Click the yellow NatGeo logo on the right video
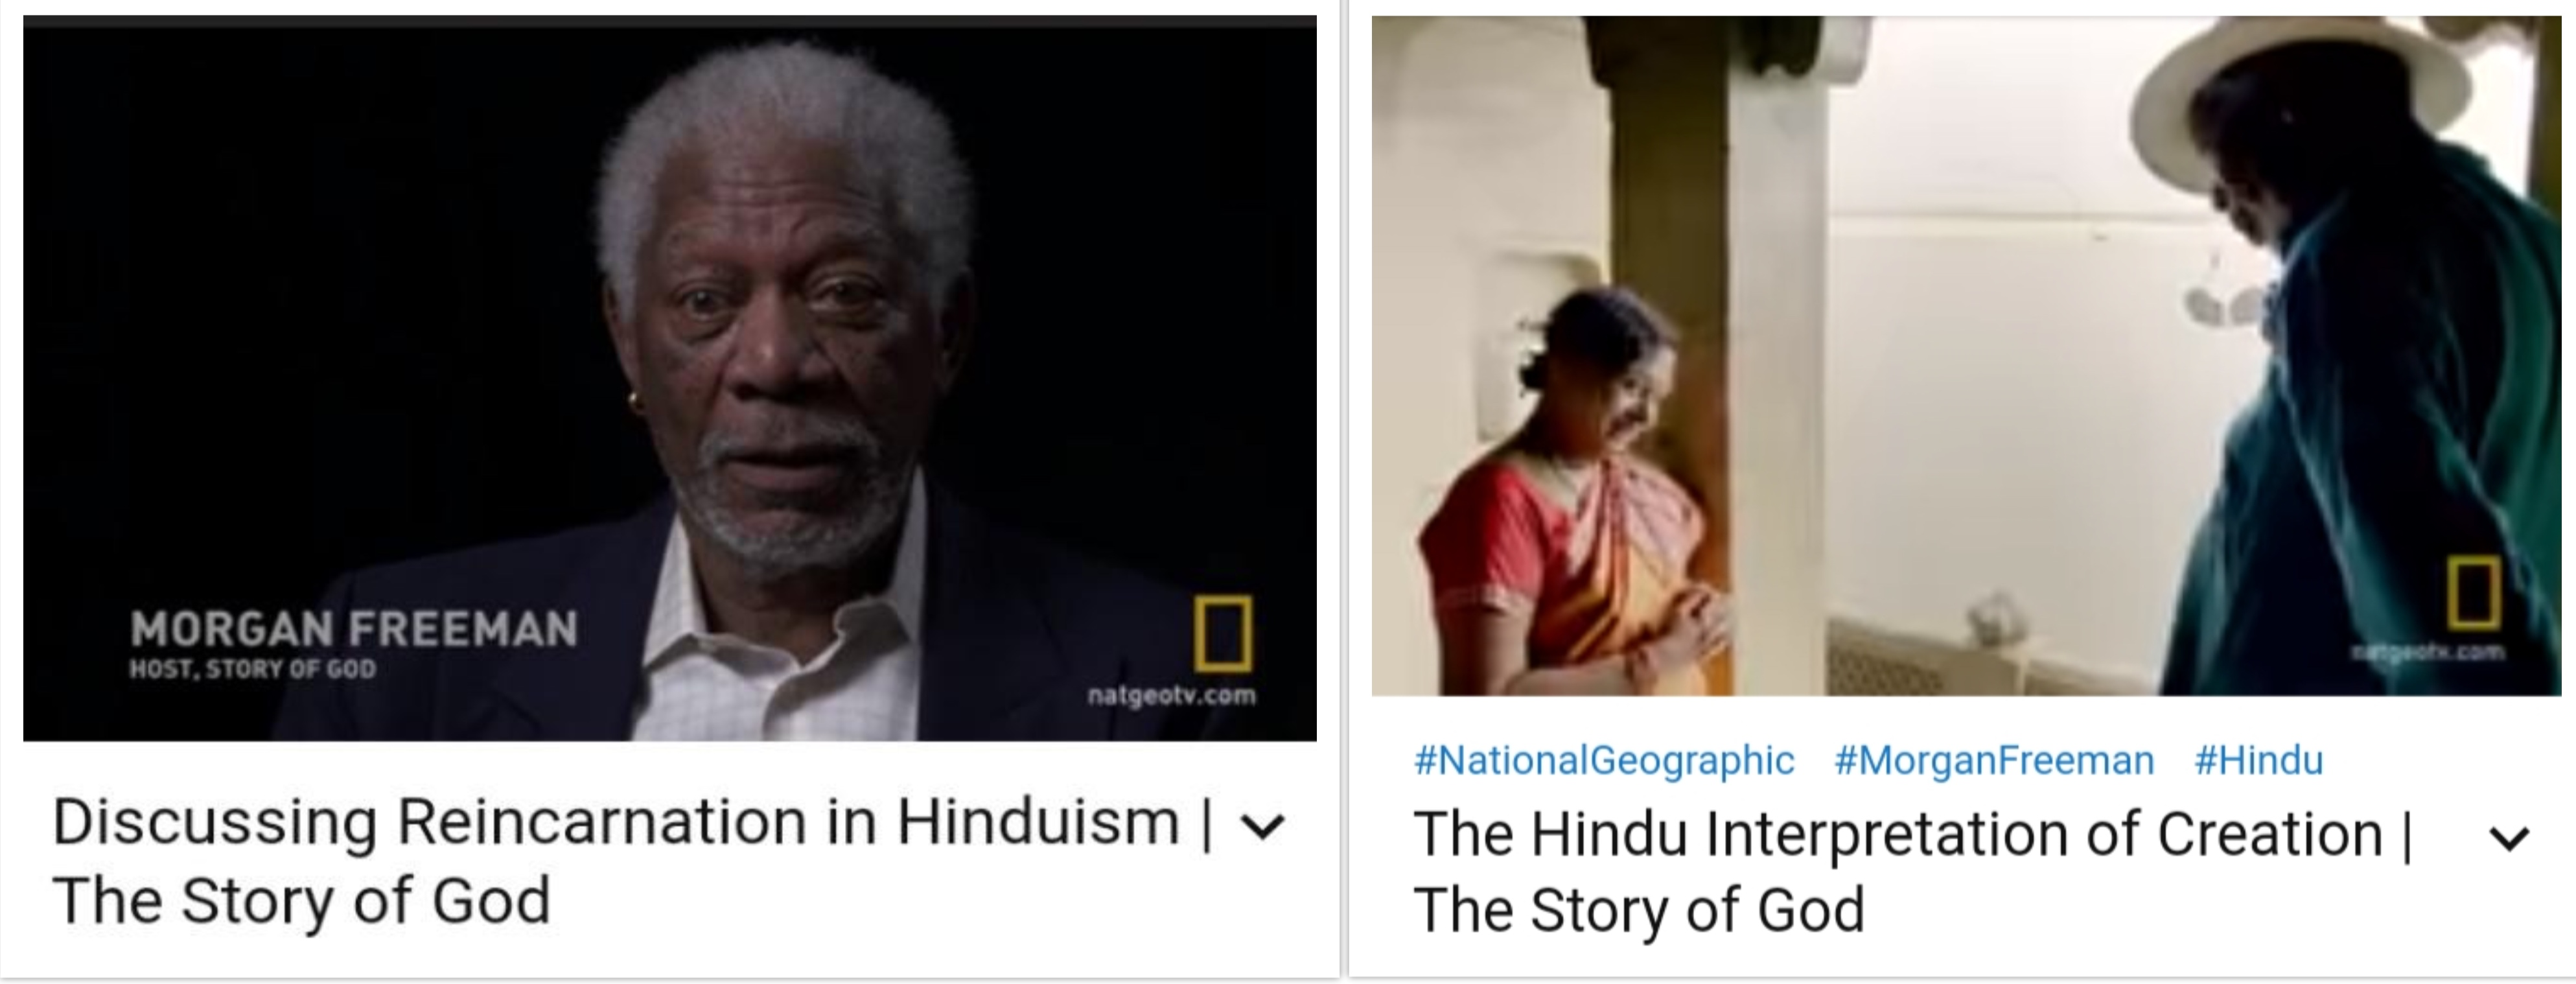 point(2473,594)
